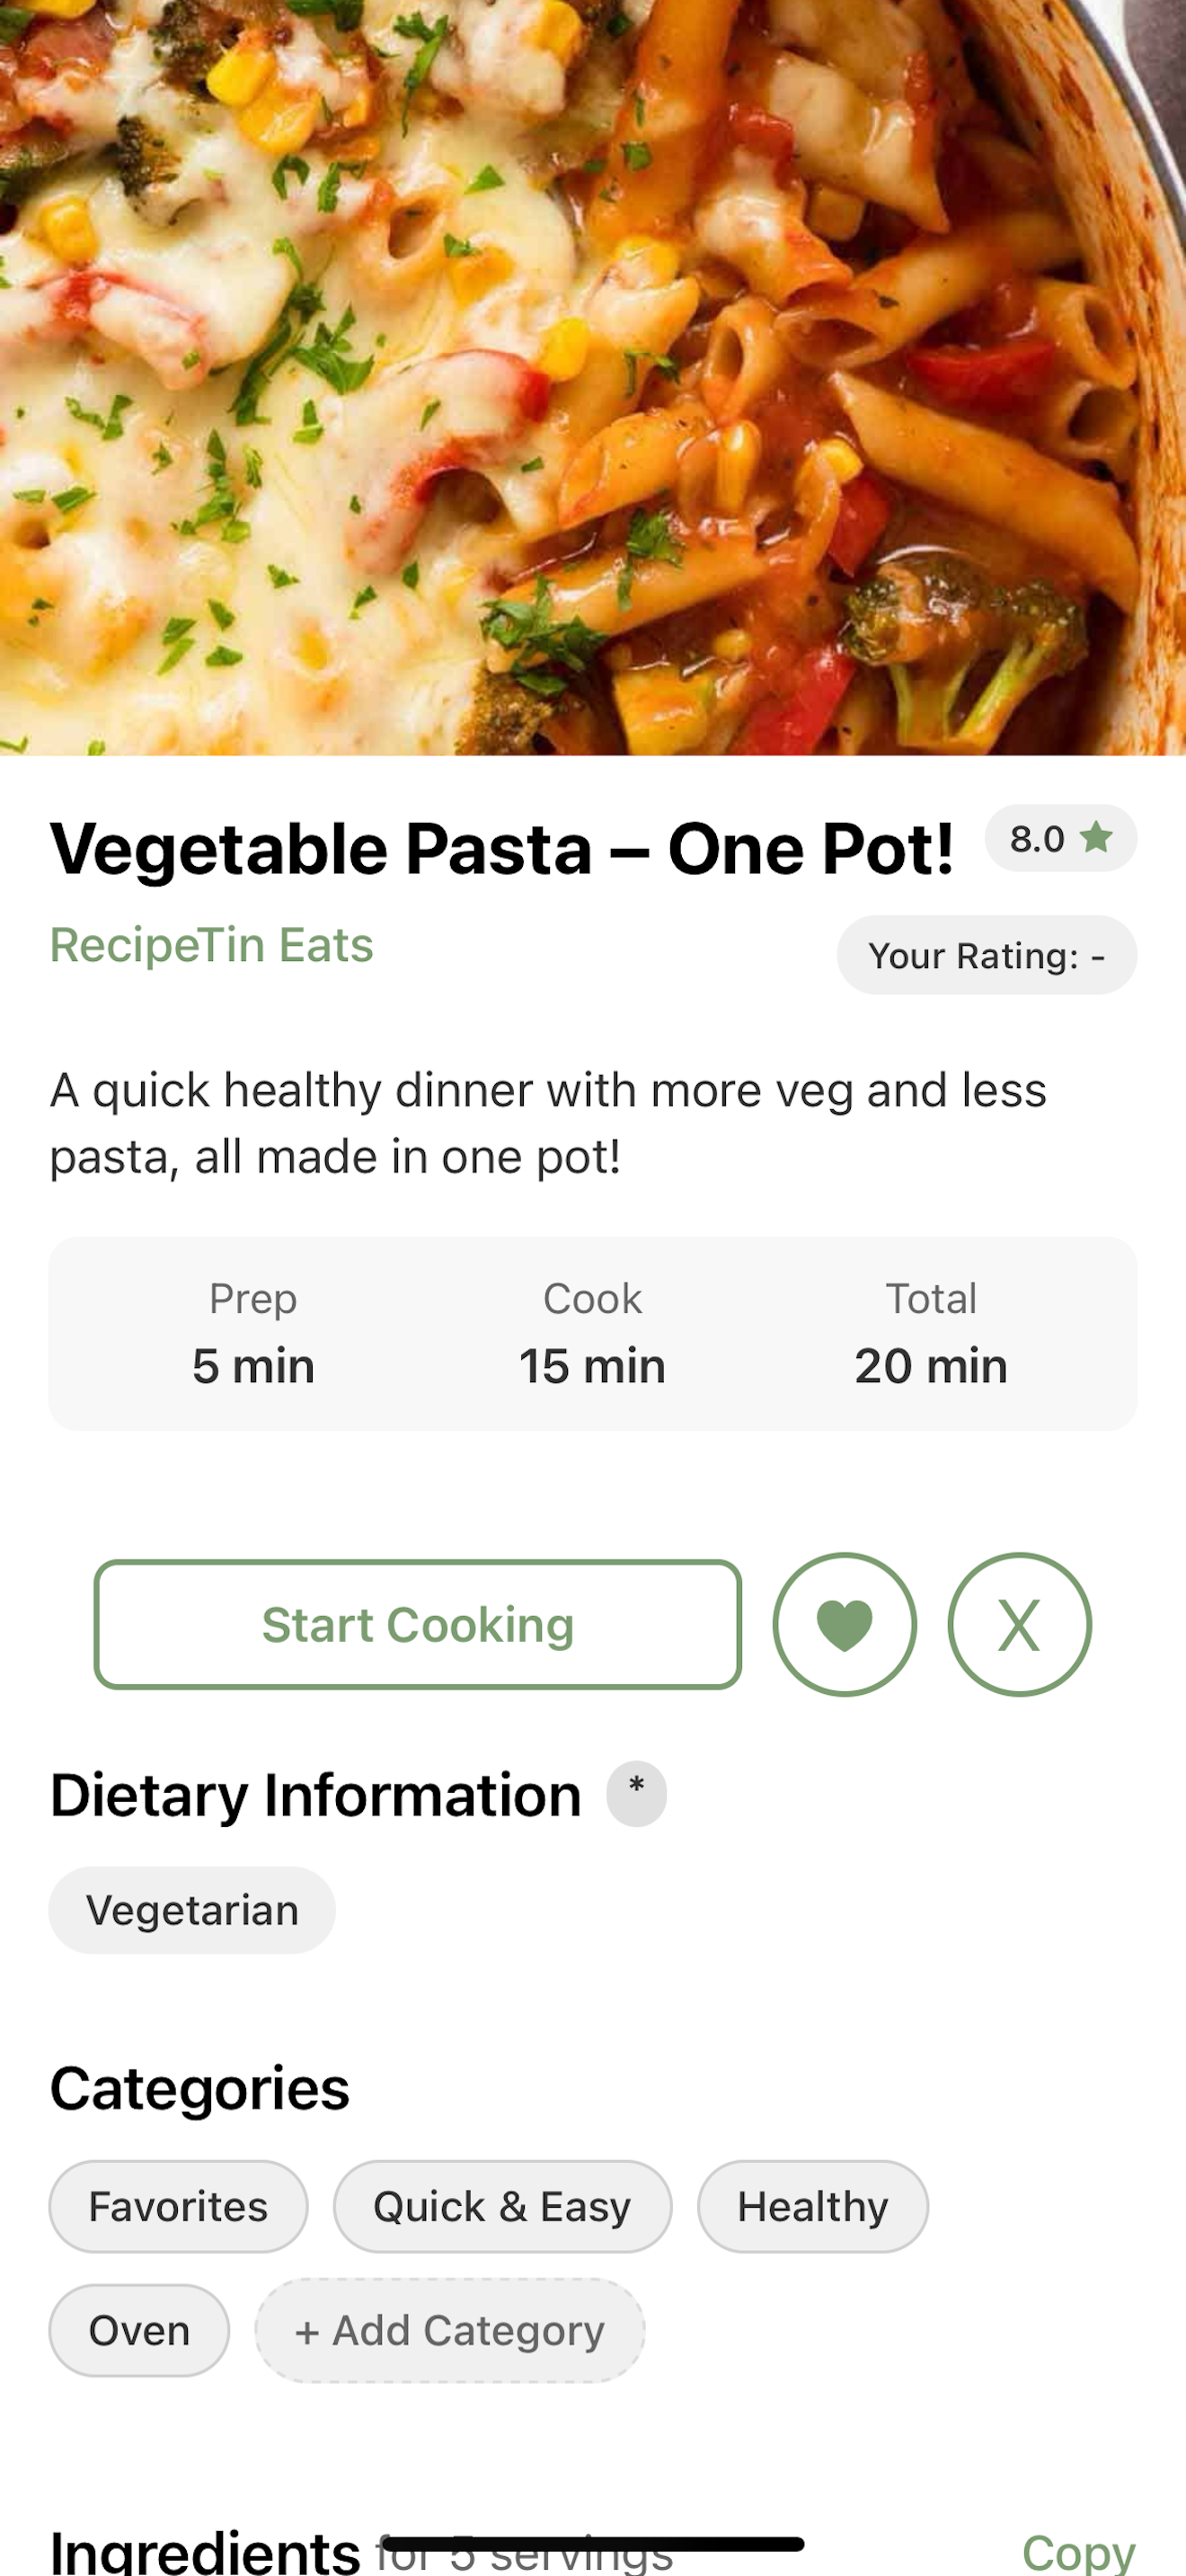Tap the pasta recipe photo
The image size is (1186, 2576).
click(593, 377)
